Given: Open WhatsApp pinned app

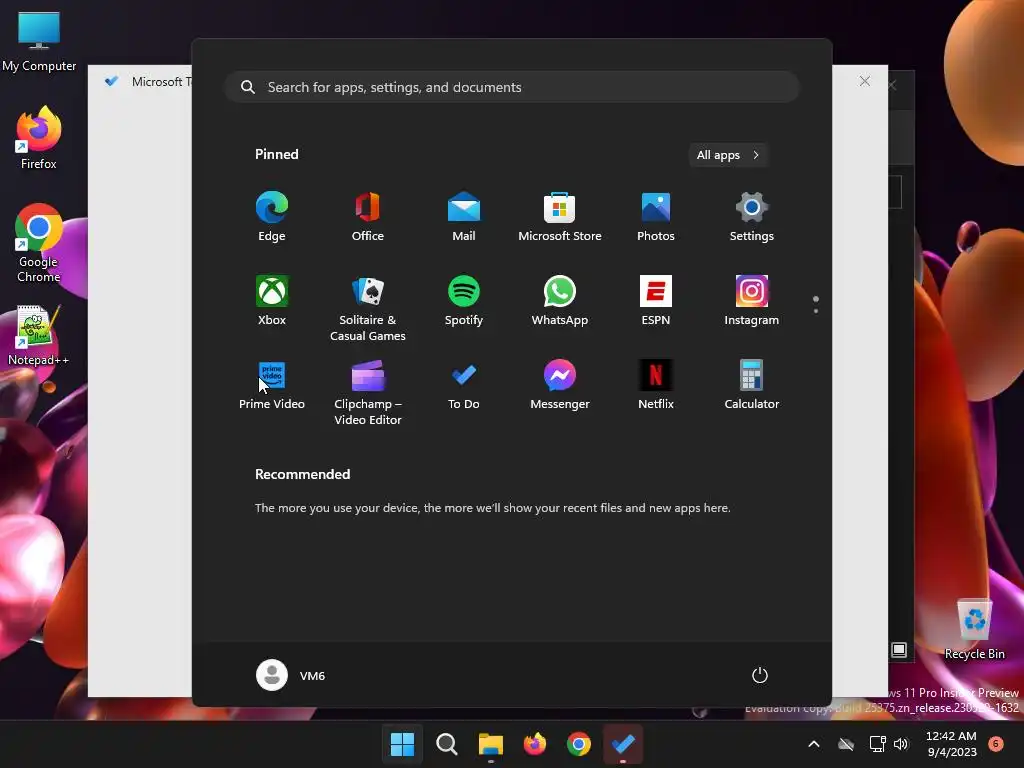Looking at the screenshot, I should [560, 300].
